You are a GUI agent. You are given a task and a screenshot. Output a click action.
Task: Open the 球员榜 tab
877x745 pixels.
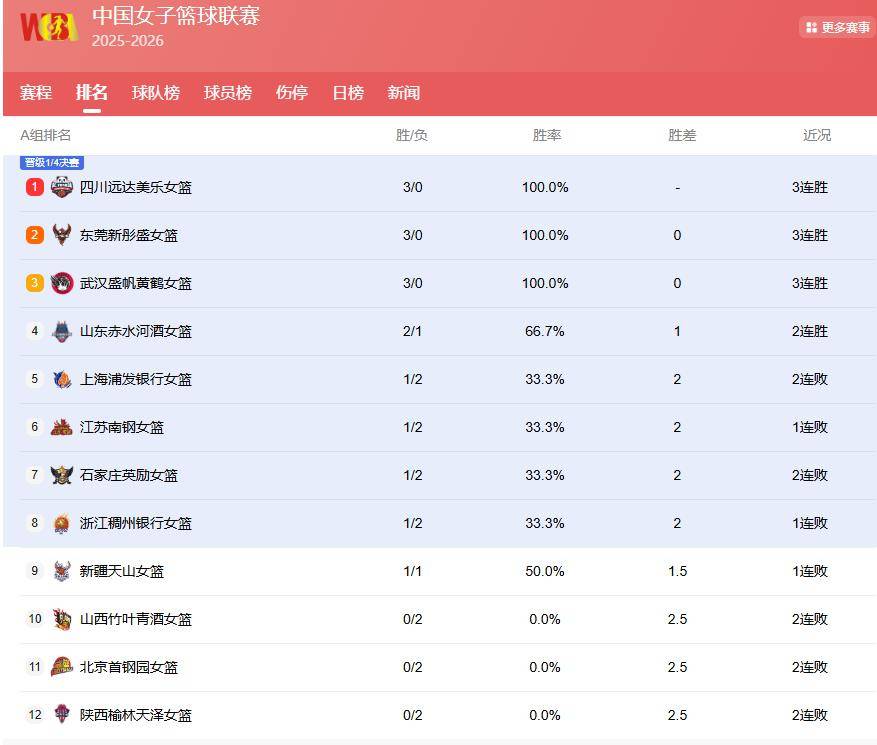pyautogui.click(x=228, y=93)
